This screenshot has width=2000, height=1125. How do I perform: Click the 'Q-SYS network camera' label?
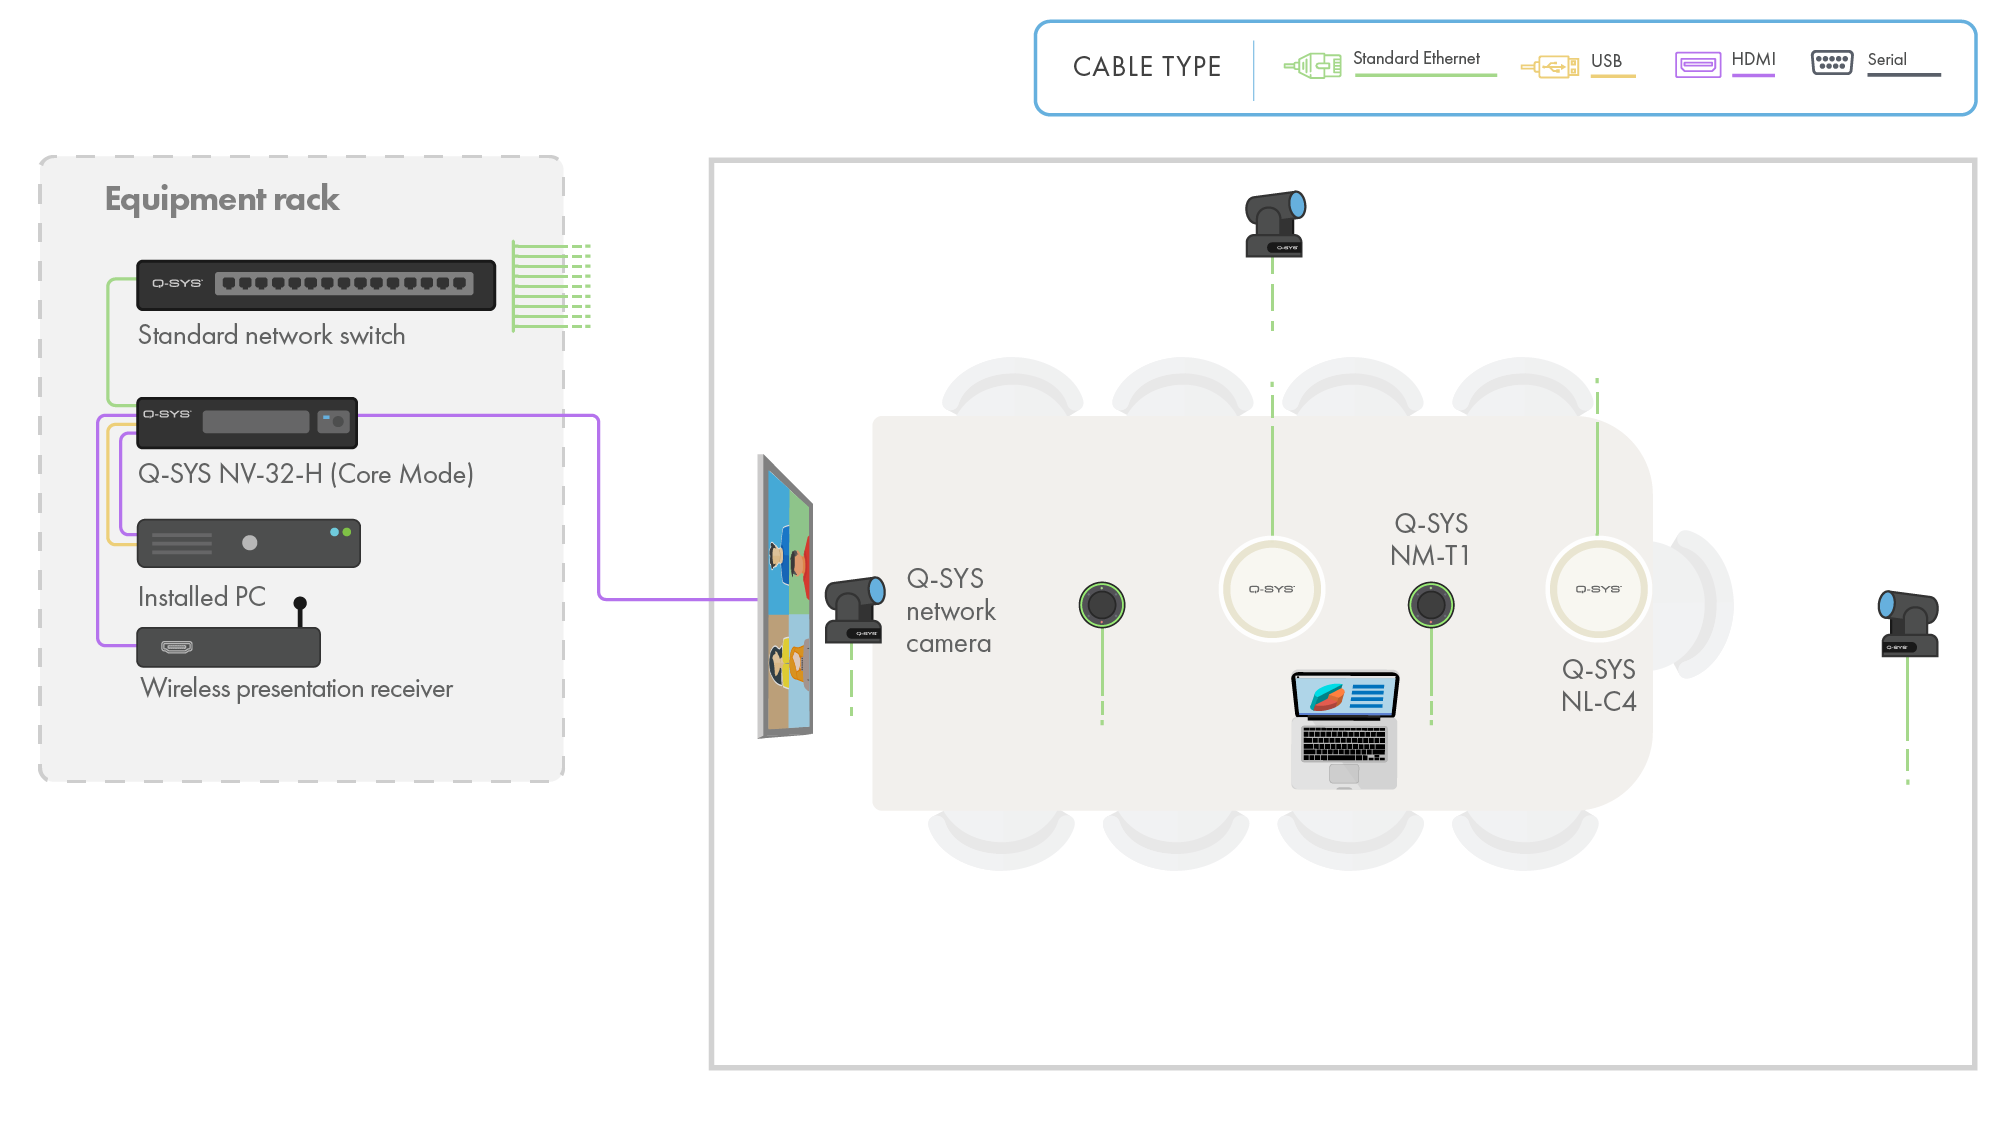click(x=950, y=611)
